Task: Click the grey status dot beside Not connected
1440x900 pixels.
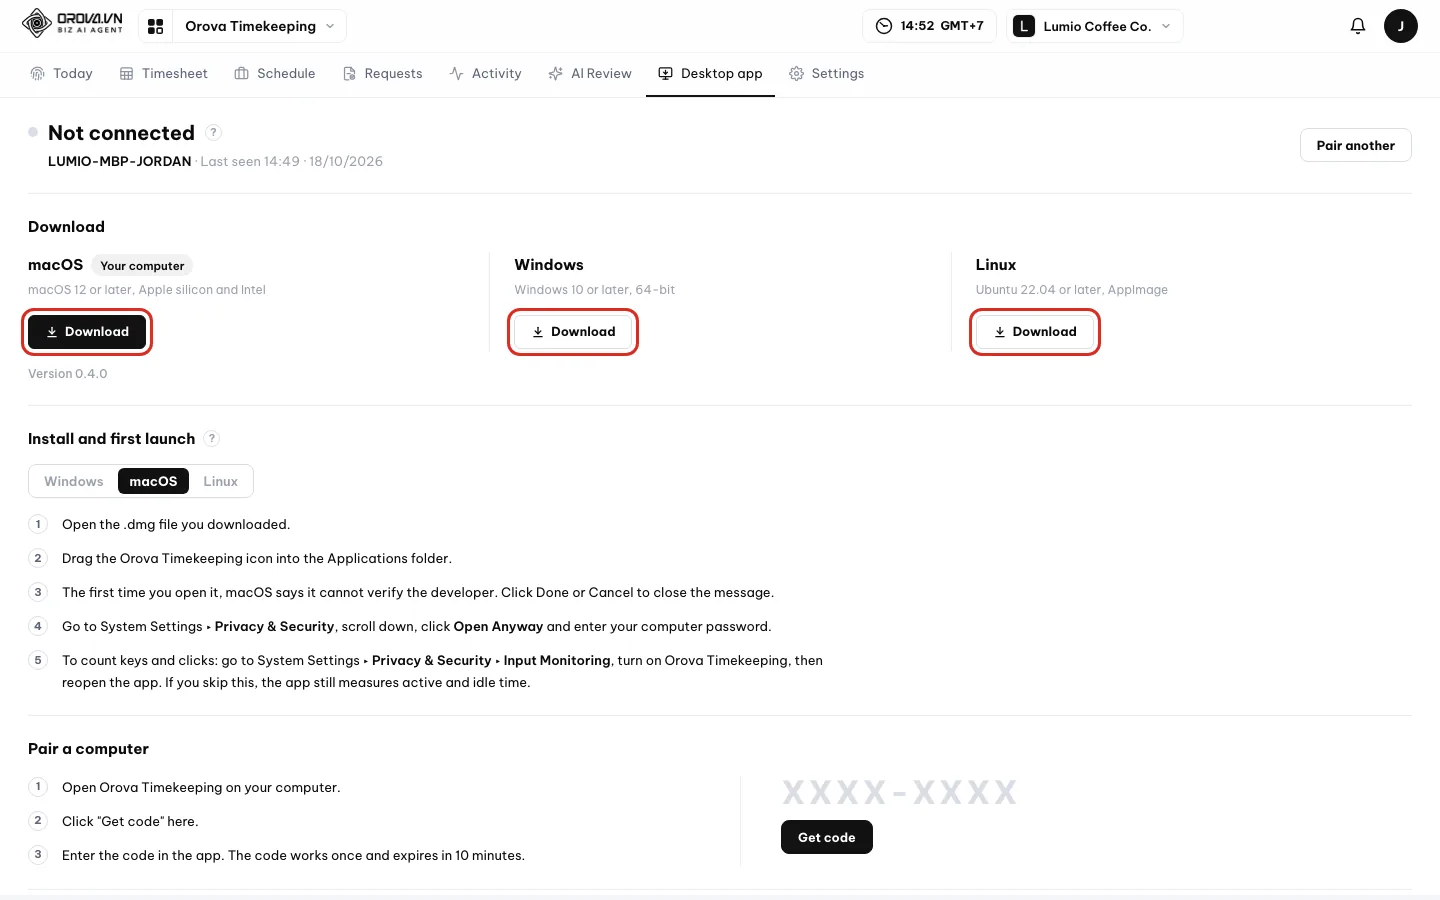Action: tap(33, 132)
